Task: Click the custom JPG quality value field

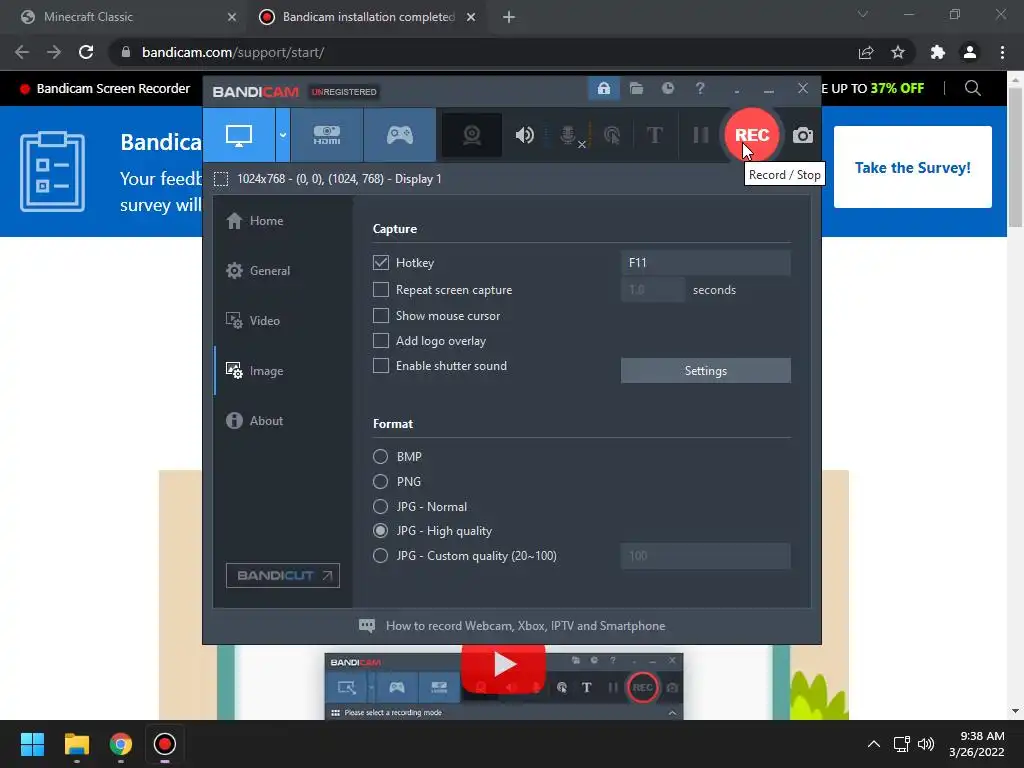Action: (705, 556)
